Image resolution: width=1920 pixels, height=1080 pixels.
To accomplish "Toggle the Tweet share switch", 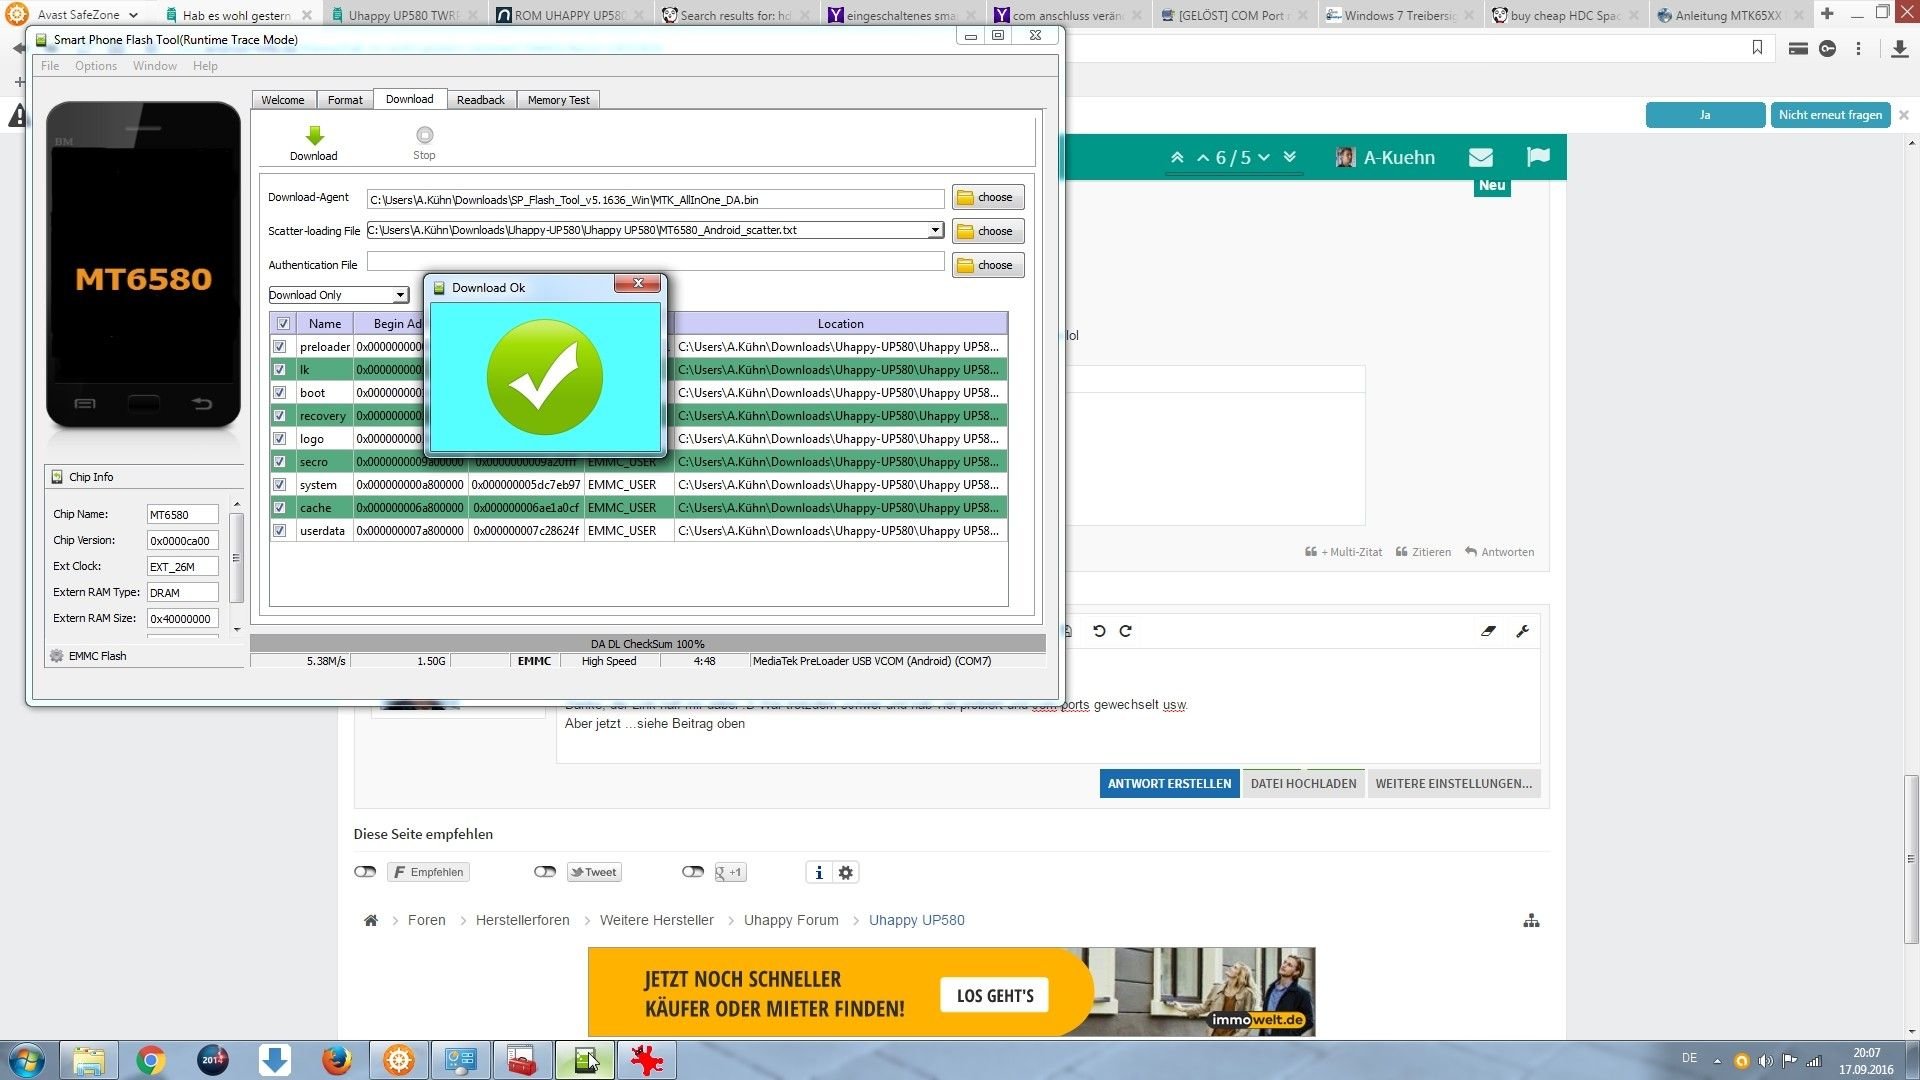I will click(545, 872).
